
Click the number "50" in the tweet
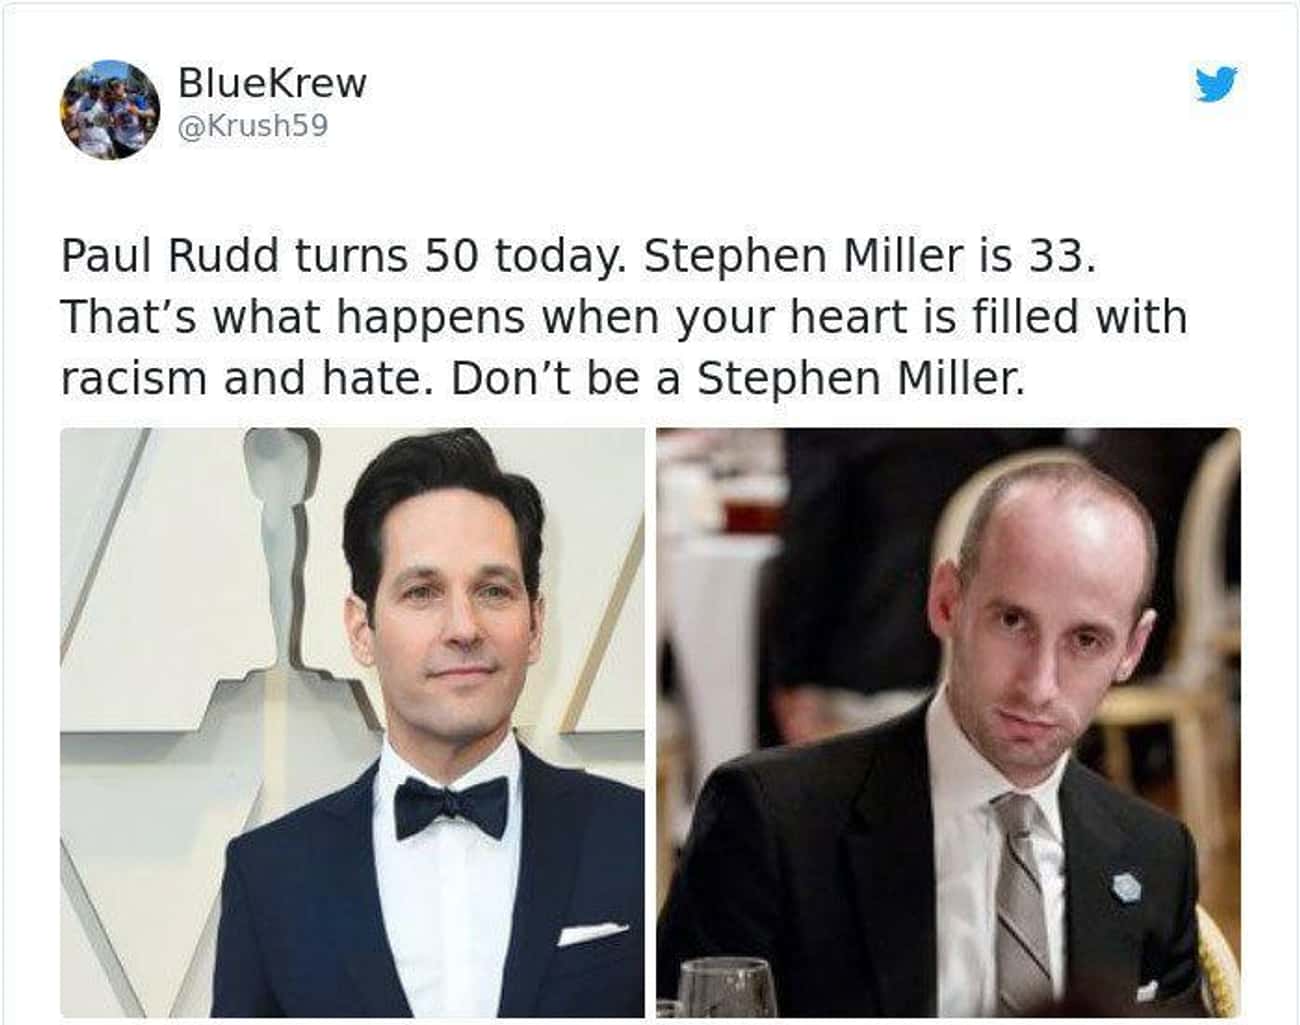click(x=452, y=256)
